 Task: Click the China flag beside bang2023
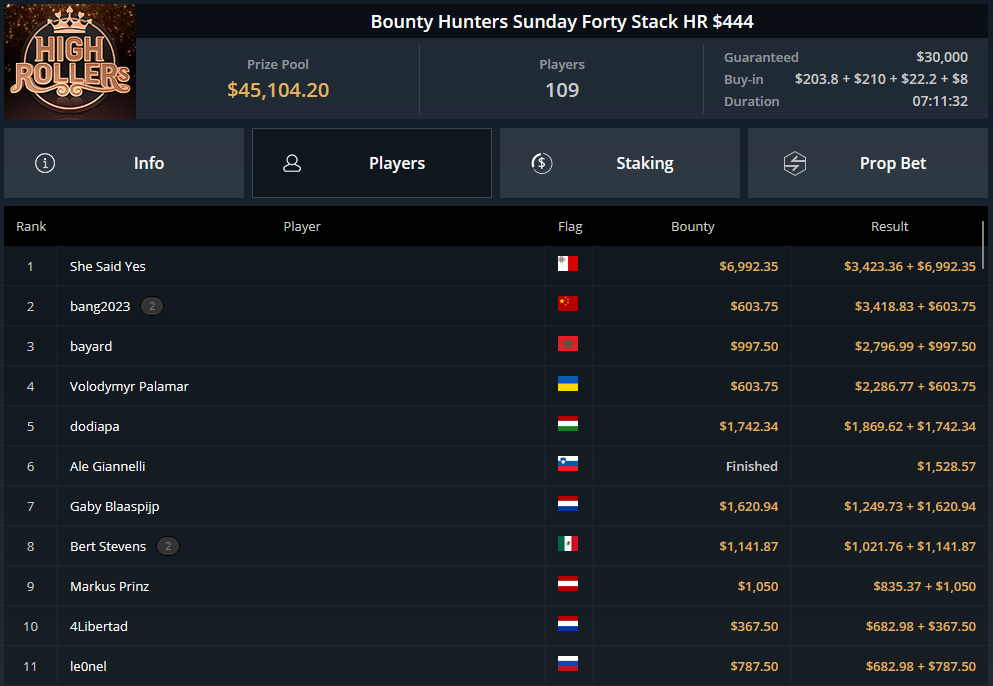point(567,303)
